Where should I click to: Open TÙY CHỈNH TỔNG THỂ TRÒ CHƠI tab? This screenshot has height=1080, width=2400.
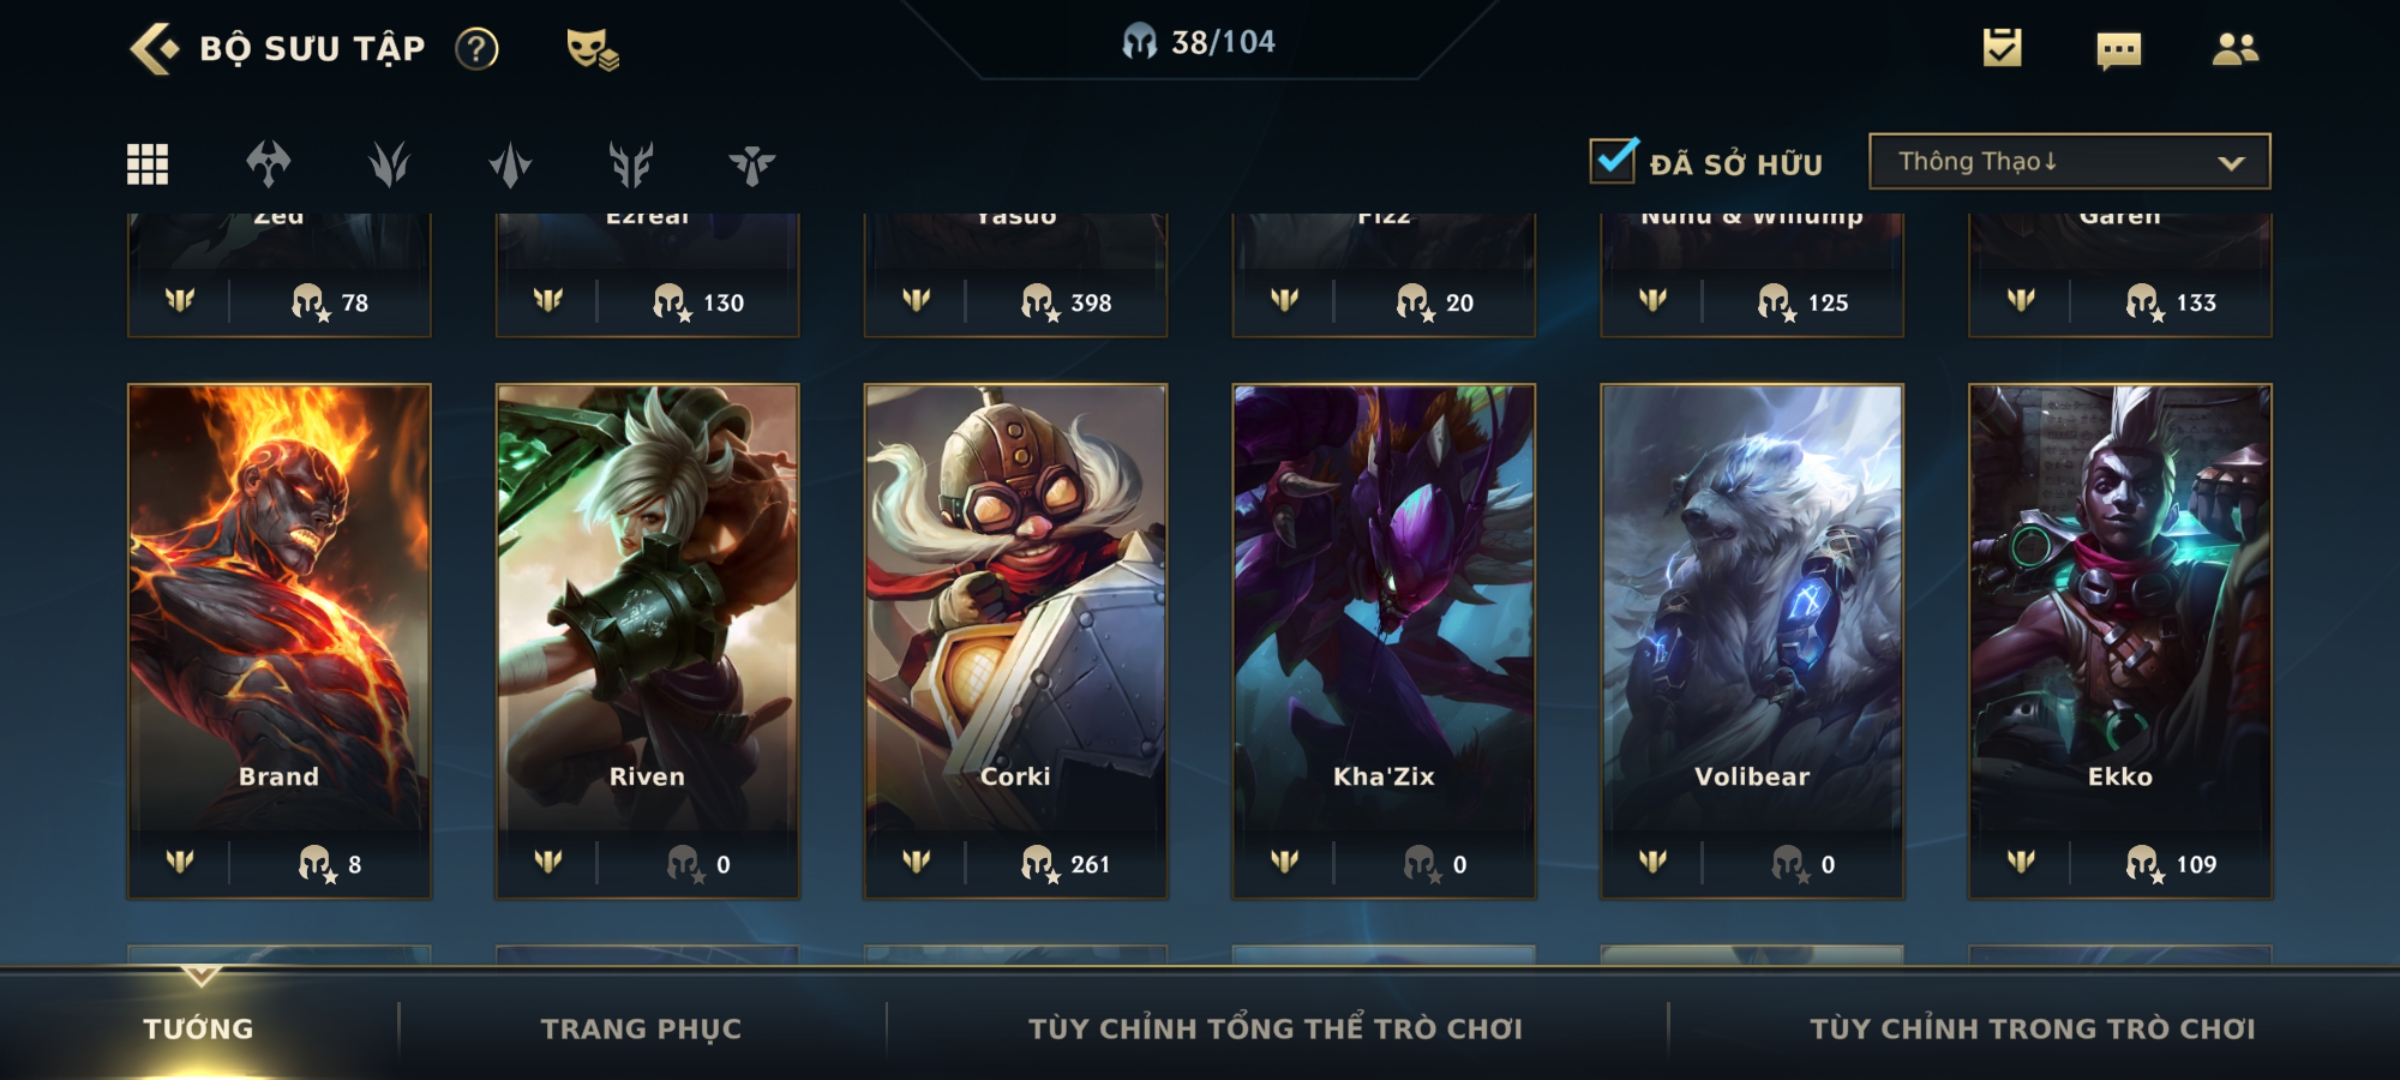click(1275, 1028)
